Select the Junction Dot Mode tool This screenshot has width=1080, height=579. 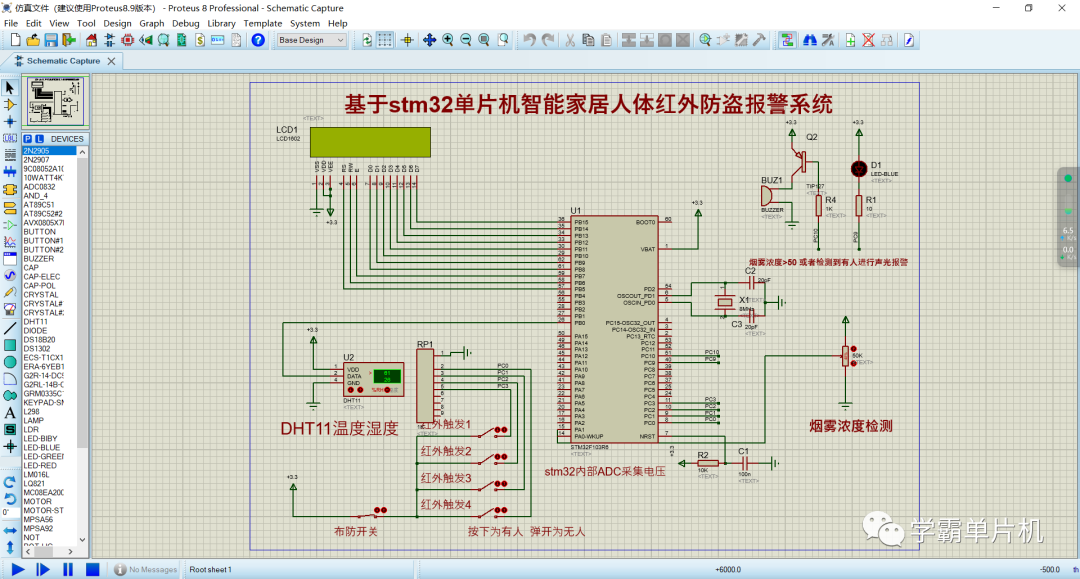point(10,121)
